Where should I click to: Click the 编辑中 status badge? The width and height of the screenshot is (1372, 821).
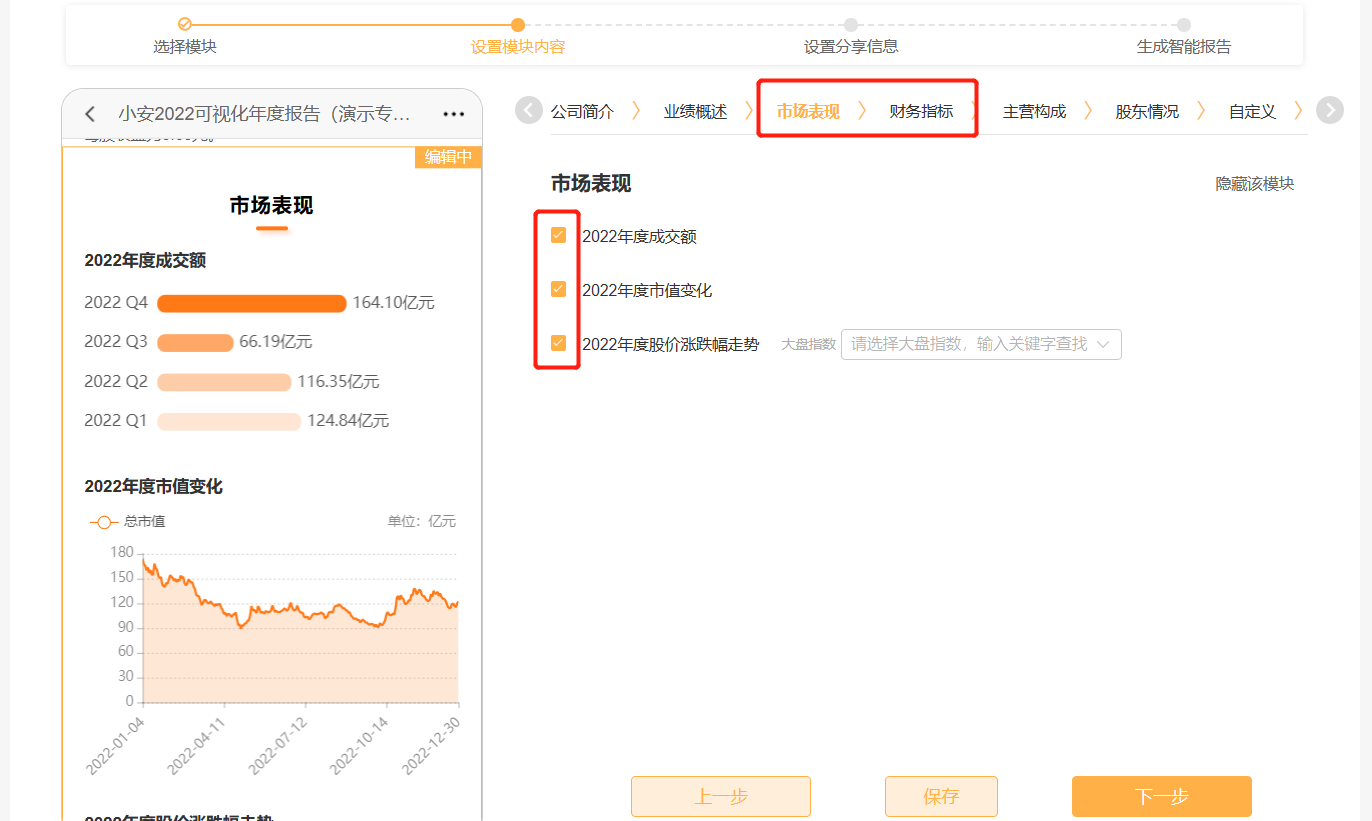pos(448,157)
